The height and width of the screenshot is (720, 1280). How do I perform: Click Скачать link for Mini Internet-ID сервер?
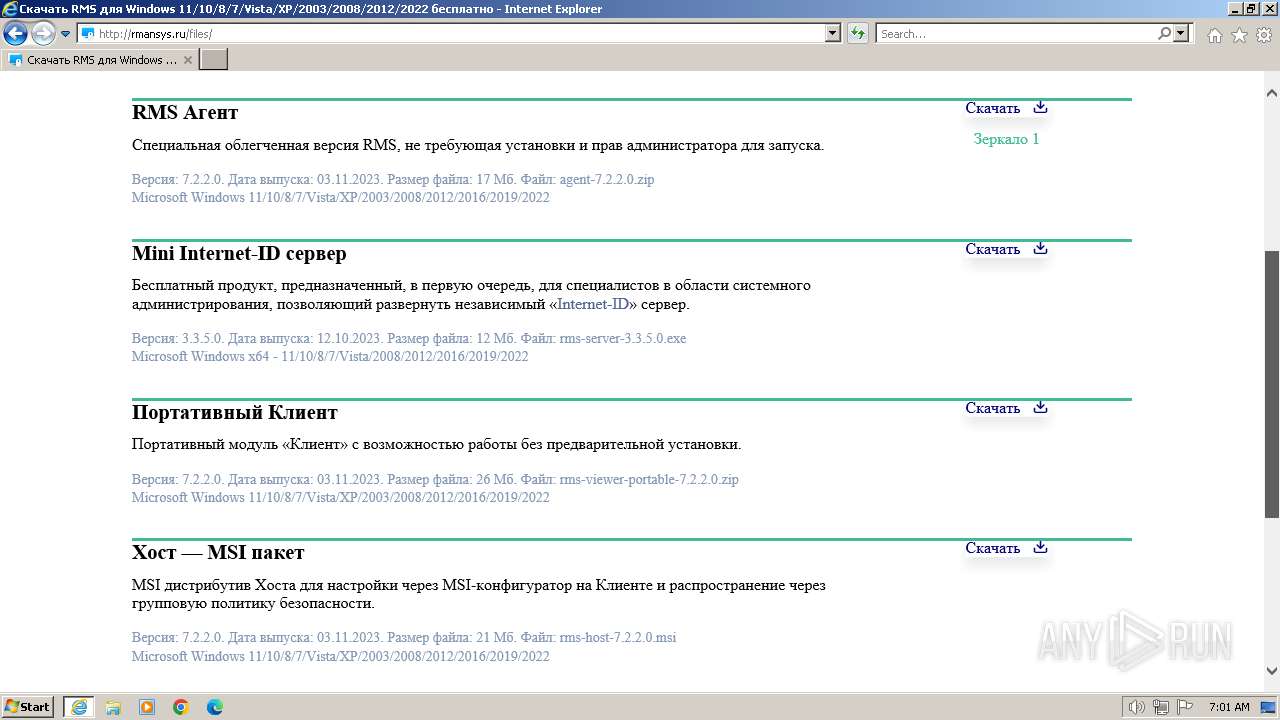[x=992, y=249]
